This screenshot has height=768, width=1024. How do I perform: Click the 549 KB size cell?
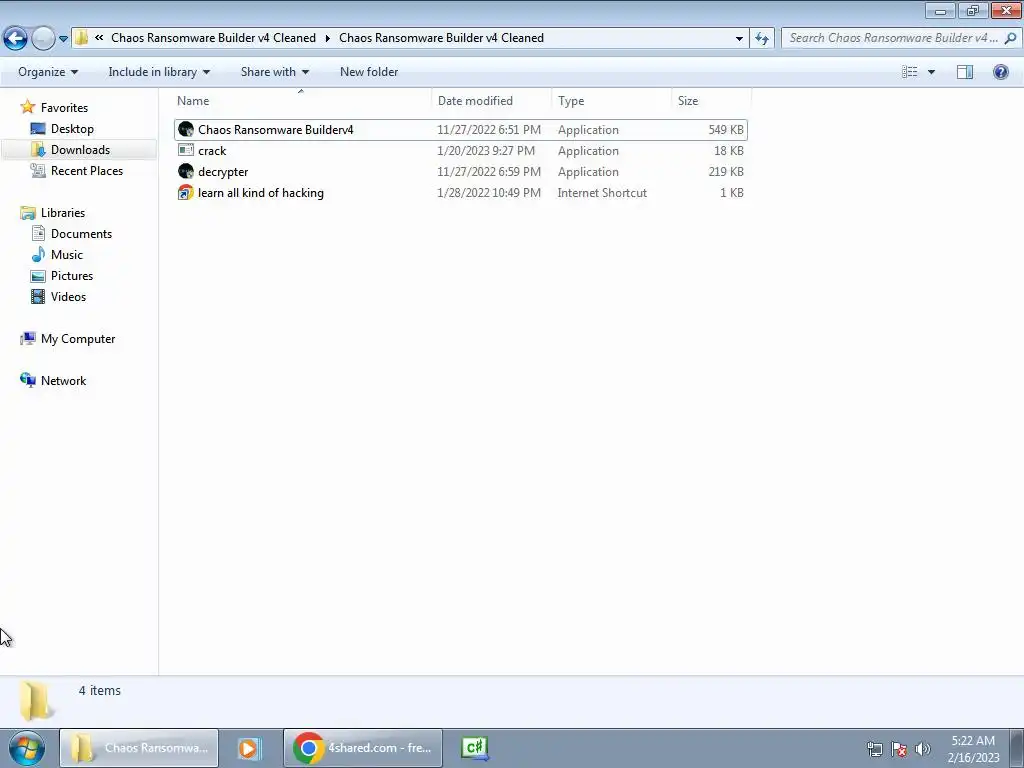726,130
